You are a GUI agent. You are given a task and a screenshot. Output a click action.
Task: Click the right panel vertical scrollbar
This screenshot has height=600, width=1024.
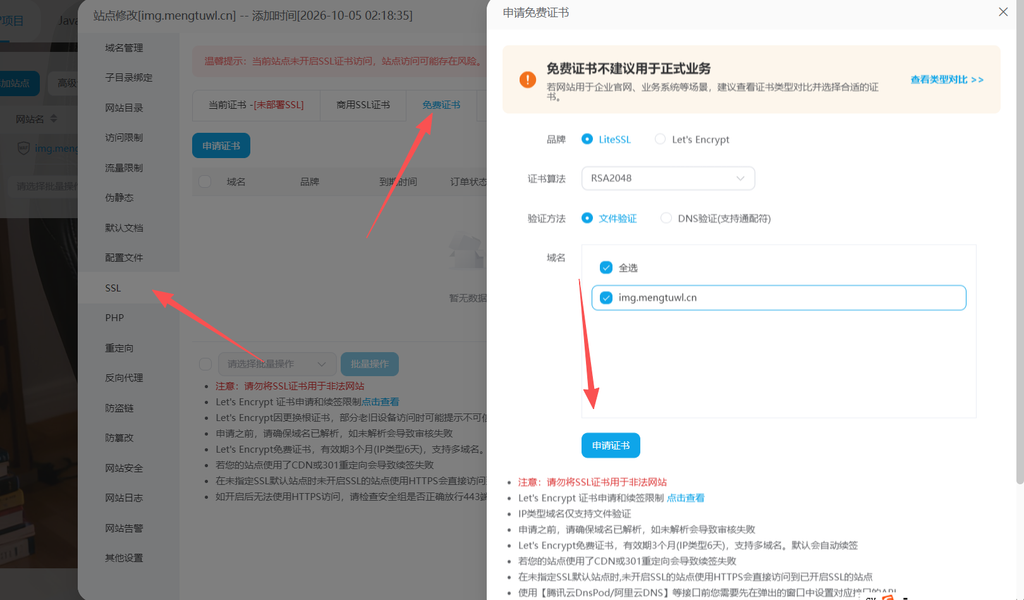click(x=1020, y=242)
